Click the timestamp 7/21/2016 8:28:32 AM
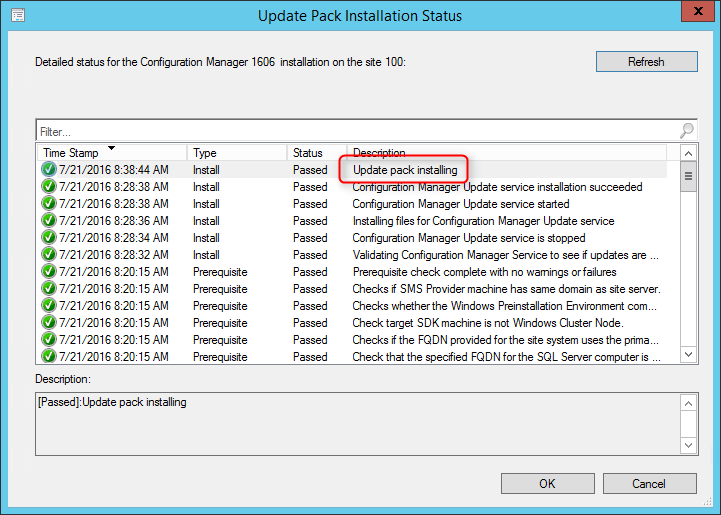Image resolution: width=721 pixels, height=515 pixels. [114, 255]
